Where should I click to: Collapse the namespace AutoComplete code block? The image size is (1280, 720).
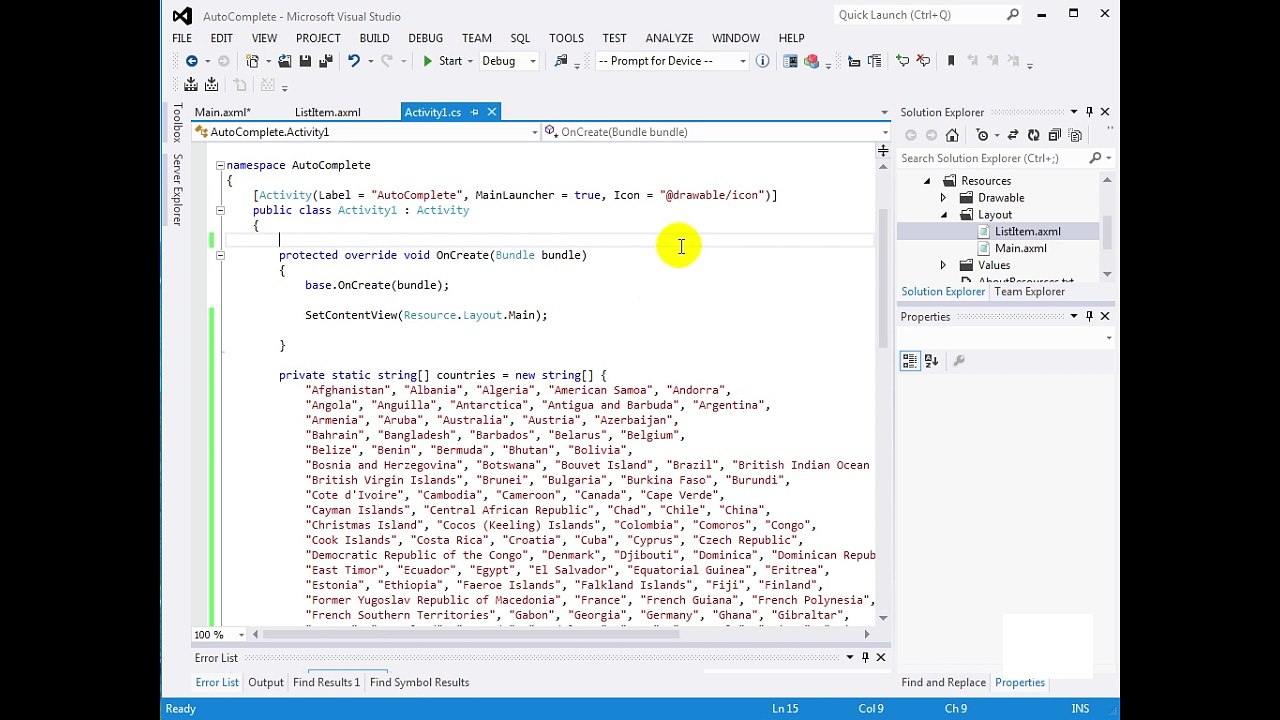click(220, 165)
